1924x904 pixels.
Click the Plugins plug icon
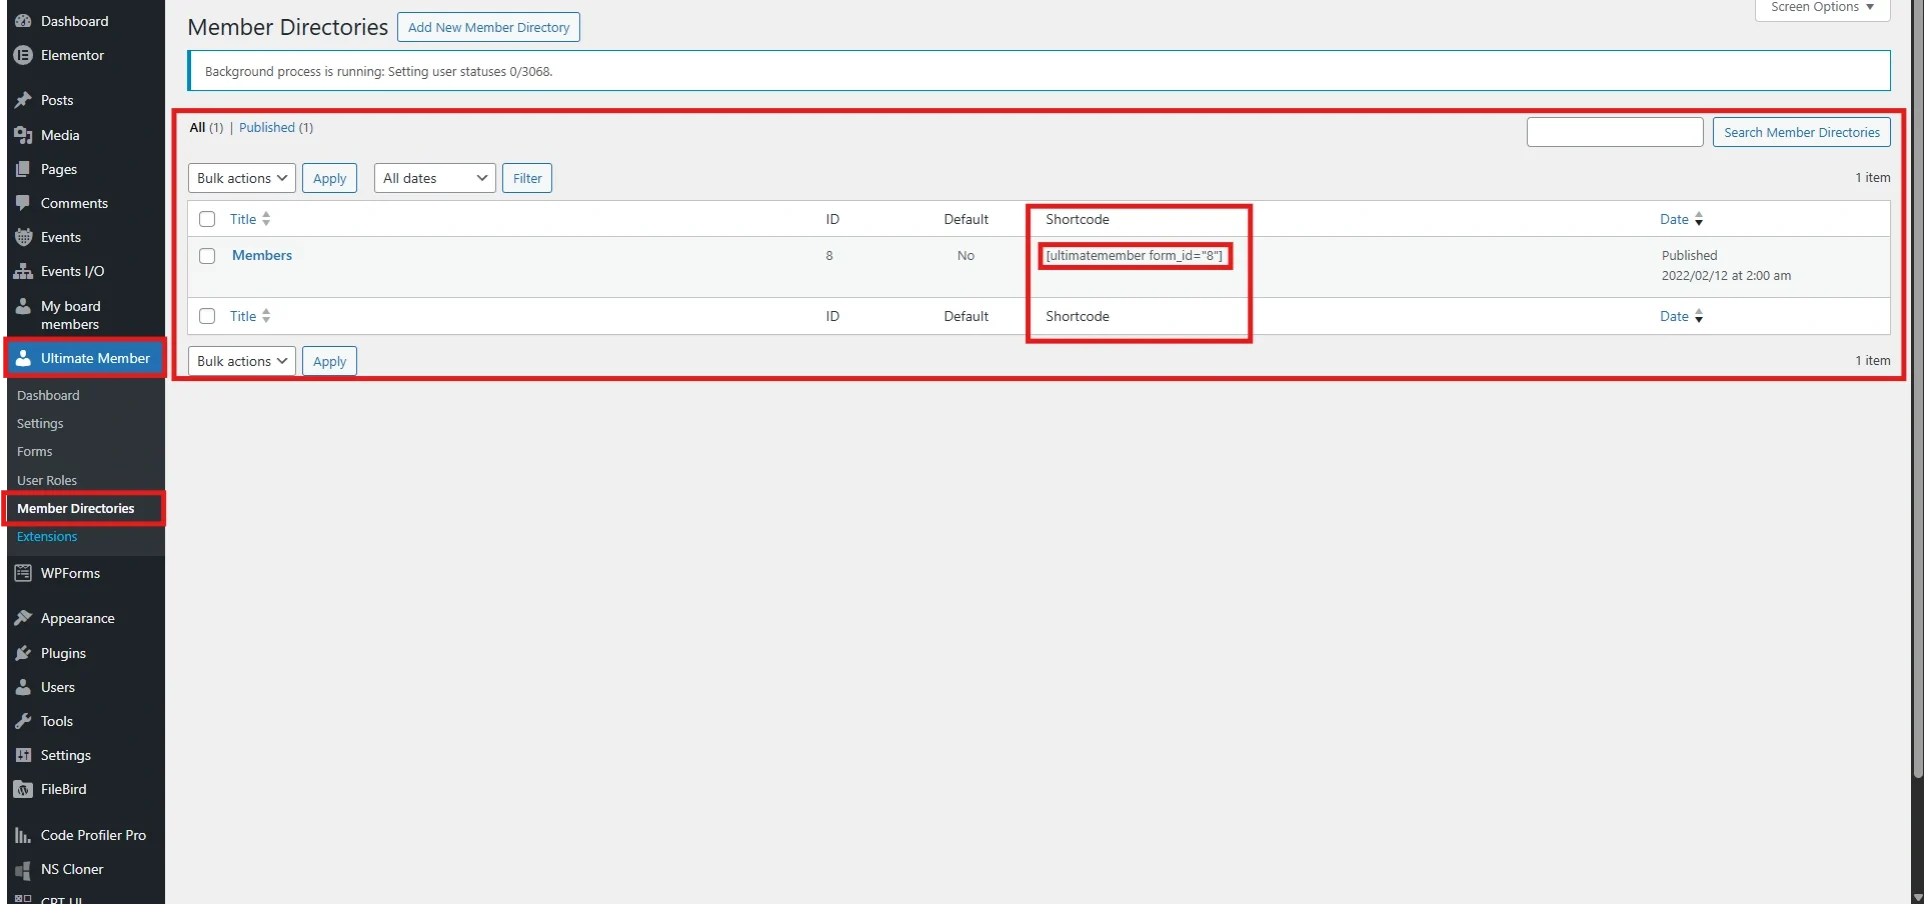tap(23, 653)
